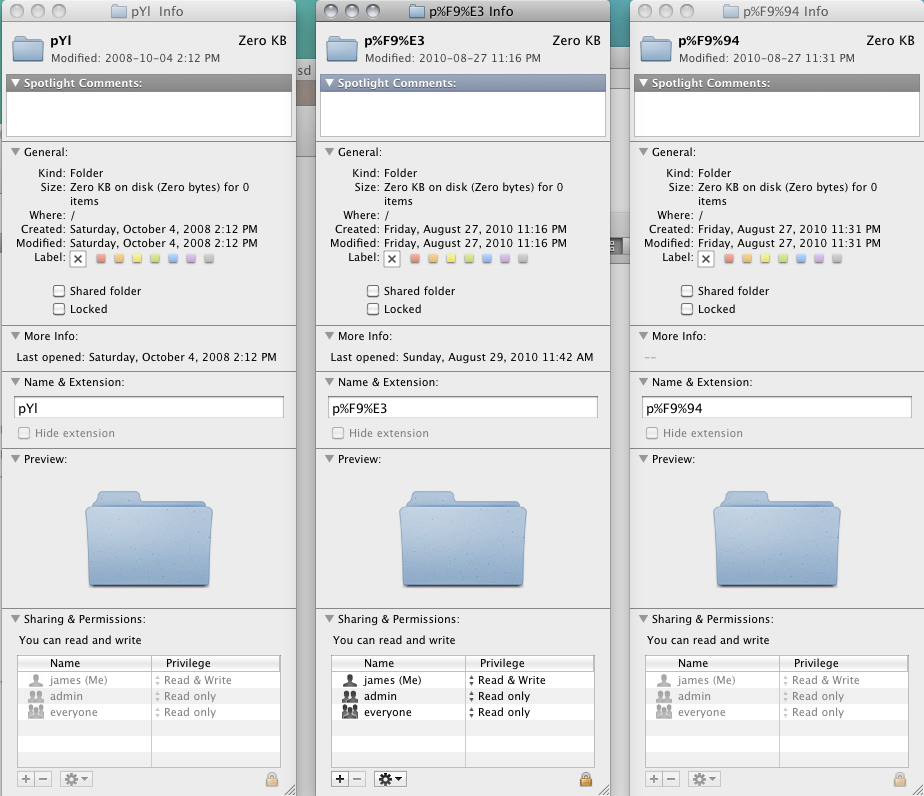
Task: Click the title bar proxy folder icon of p%F9%94 Info
Action: (x=731, y=11)
